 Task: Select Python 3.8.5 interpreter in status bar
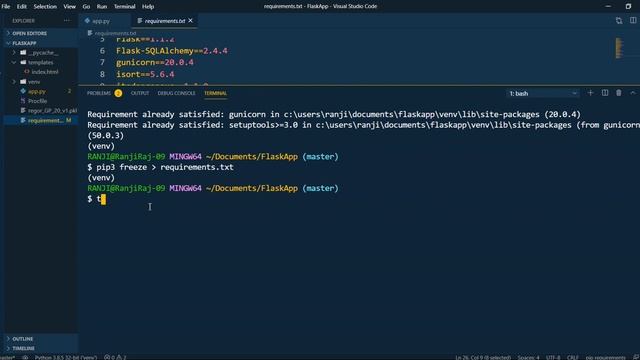point(66,357)
